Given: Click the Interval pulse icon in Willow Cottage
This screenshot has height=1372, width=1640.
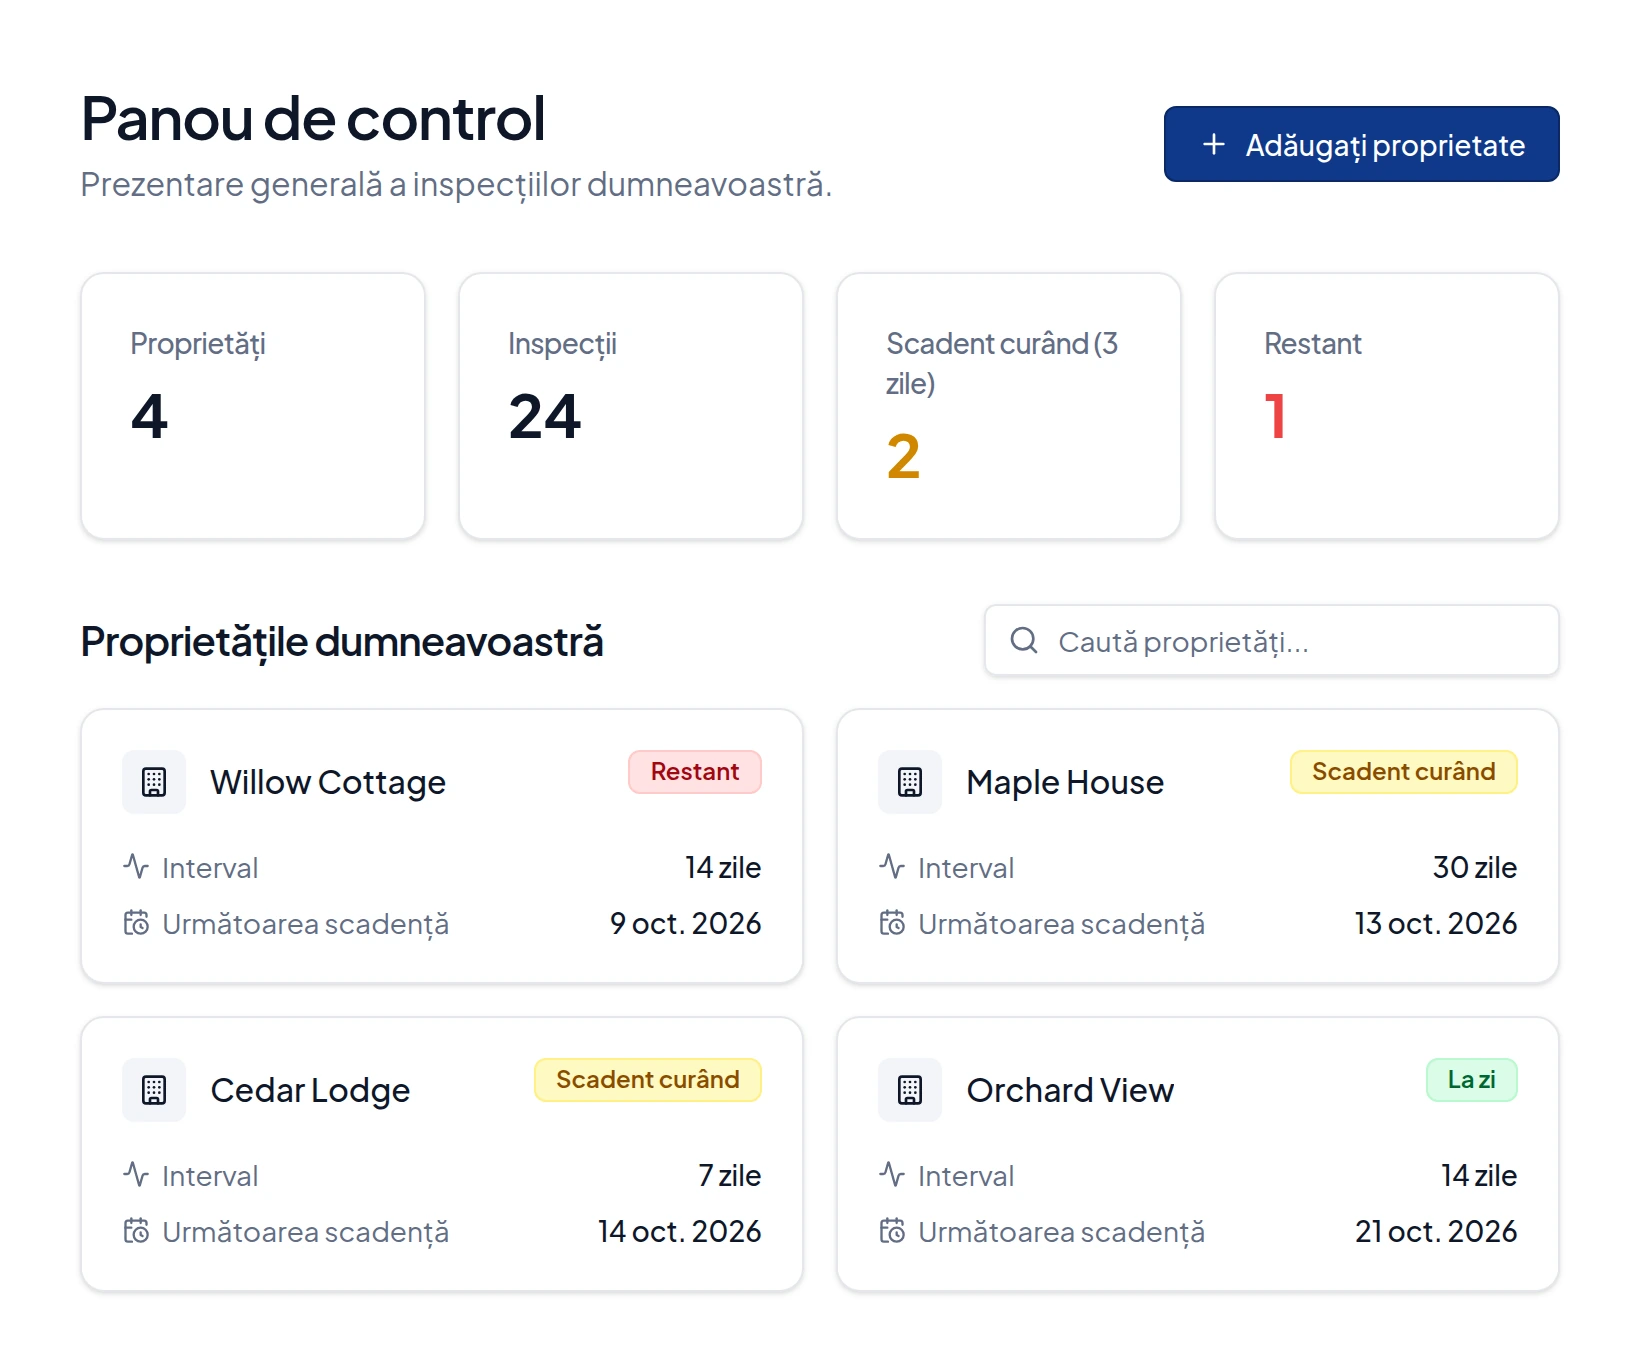Looking at the screenshot, I should [x=136, y=866].
